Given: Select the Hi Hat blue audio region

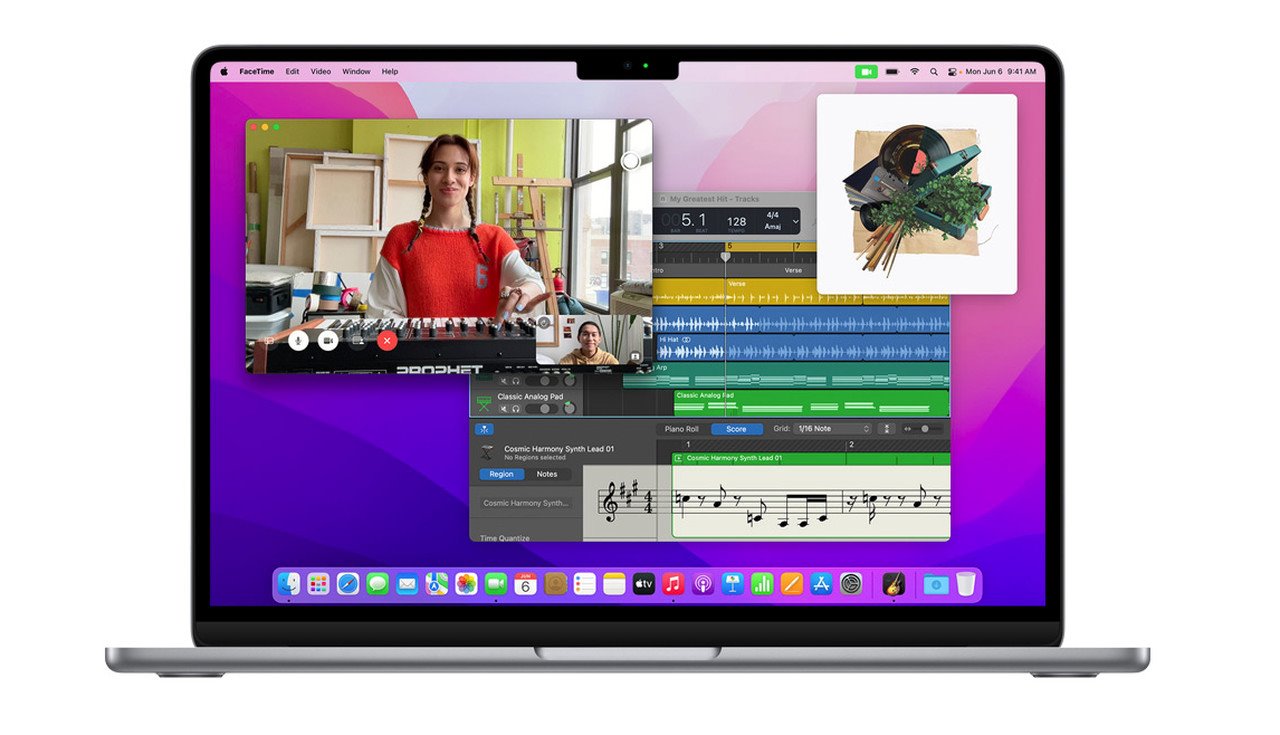Looking at the screenshot, I should pos(801,347).
